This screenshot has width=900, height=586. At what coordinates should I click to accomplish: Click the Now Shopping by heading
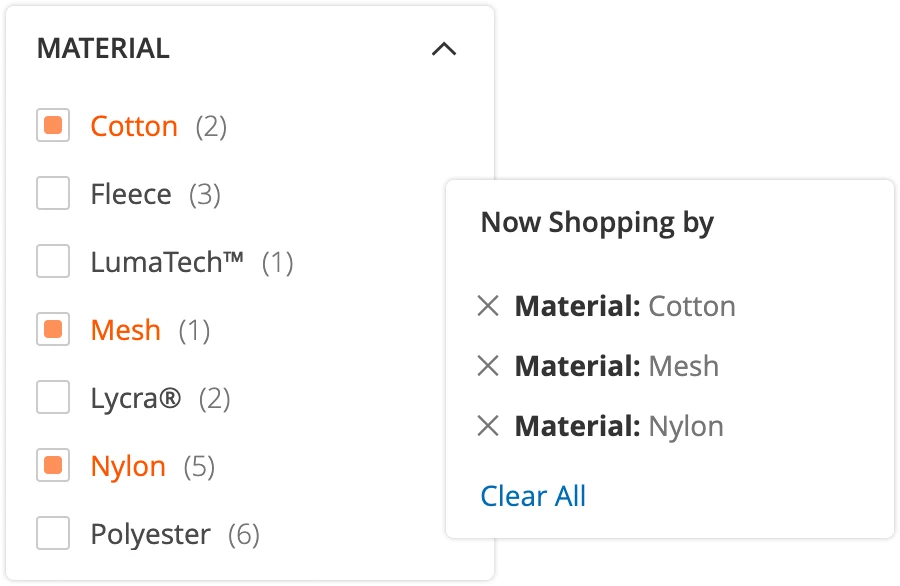point(596,223)
